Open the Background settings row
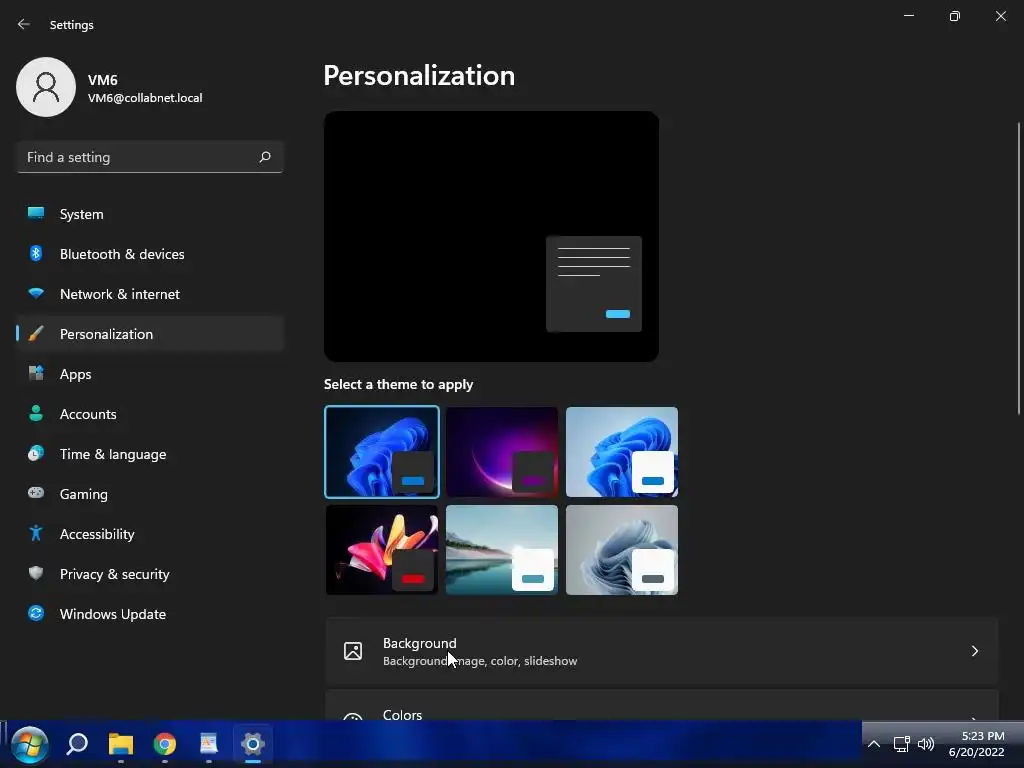The height and width of the screenshot is (768, 1024). [x=662, y=651]
